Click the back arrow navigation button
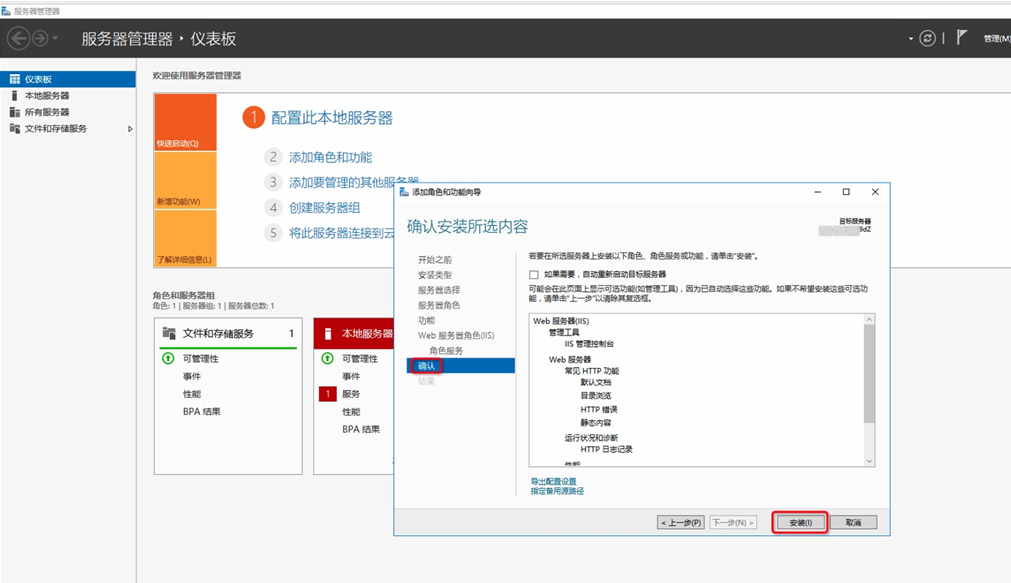The width and height of the screenshot is (1011, 583). pos(18,38)
